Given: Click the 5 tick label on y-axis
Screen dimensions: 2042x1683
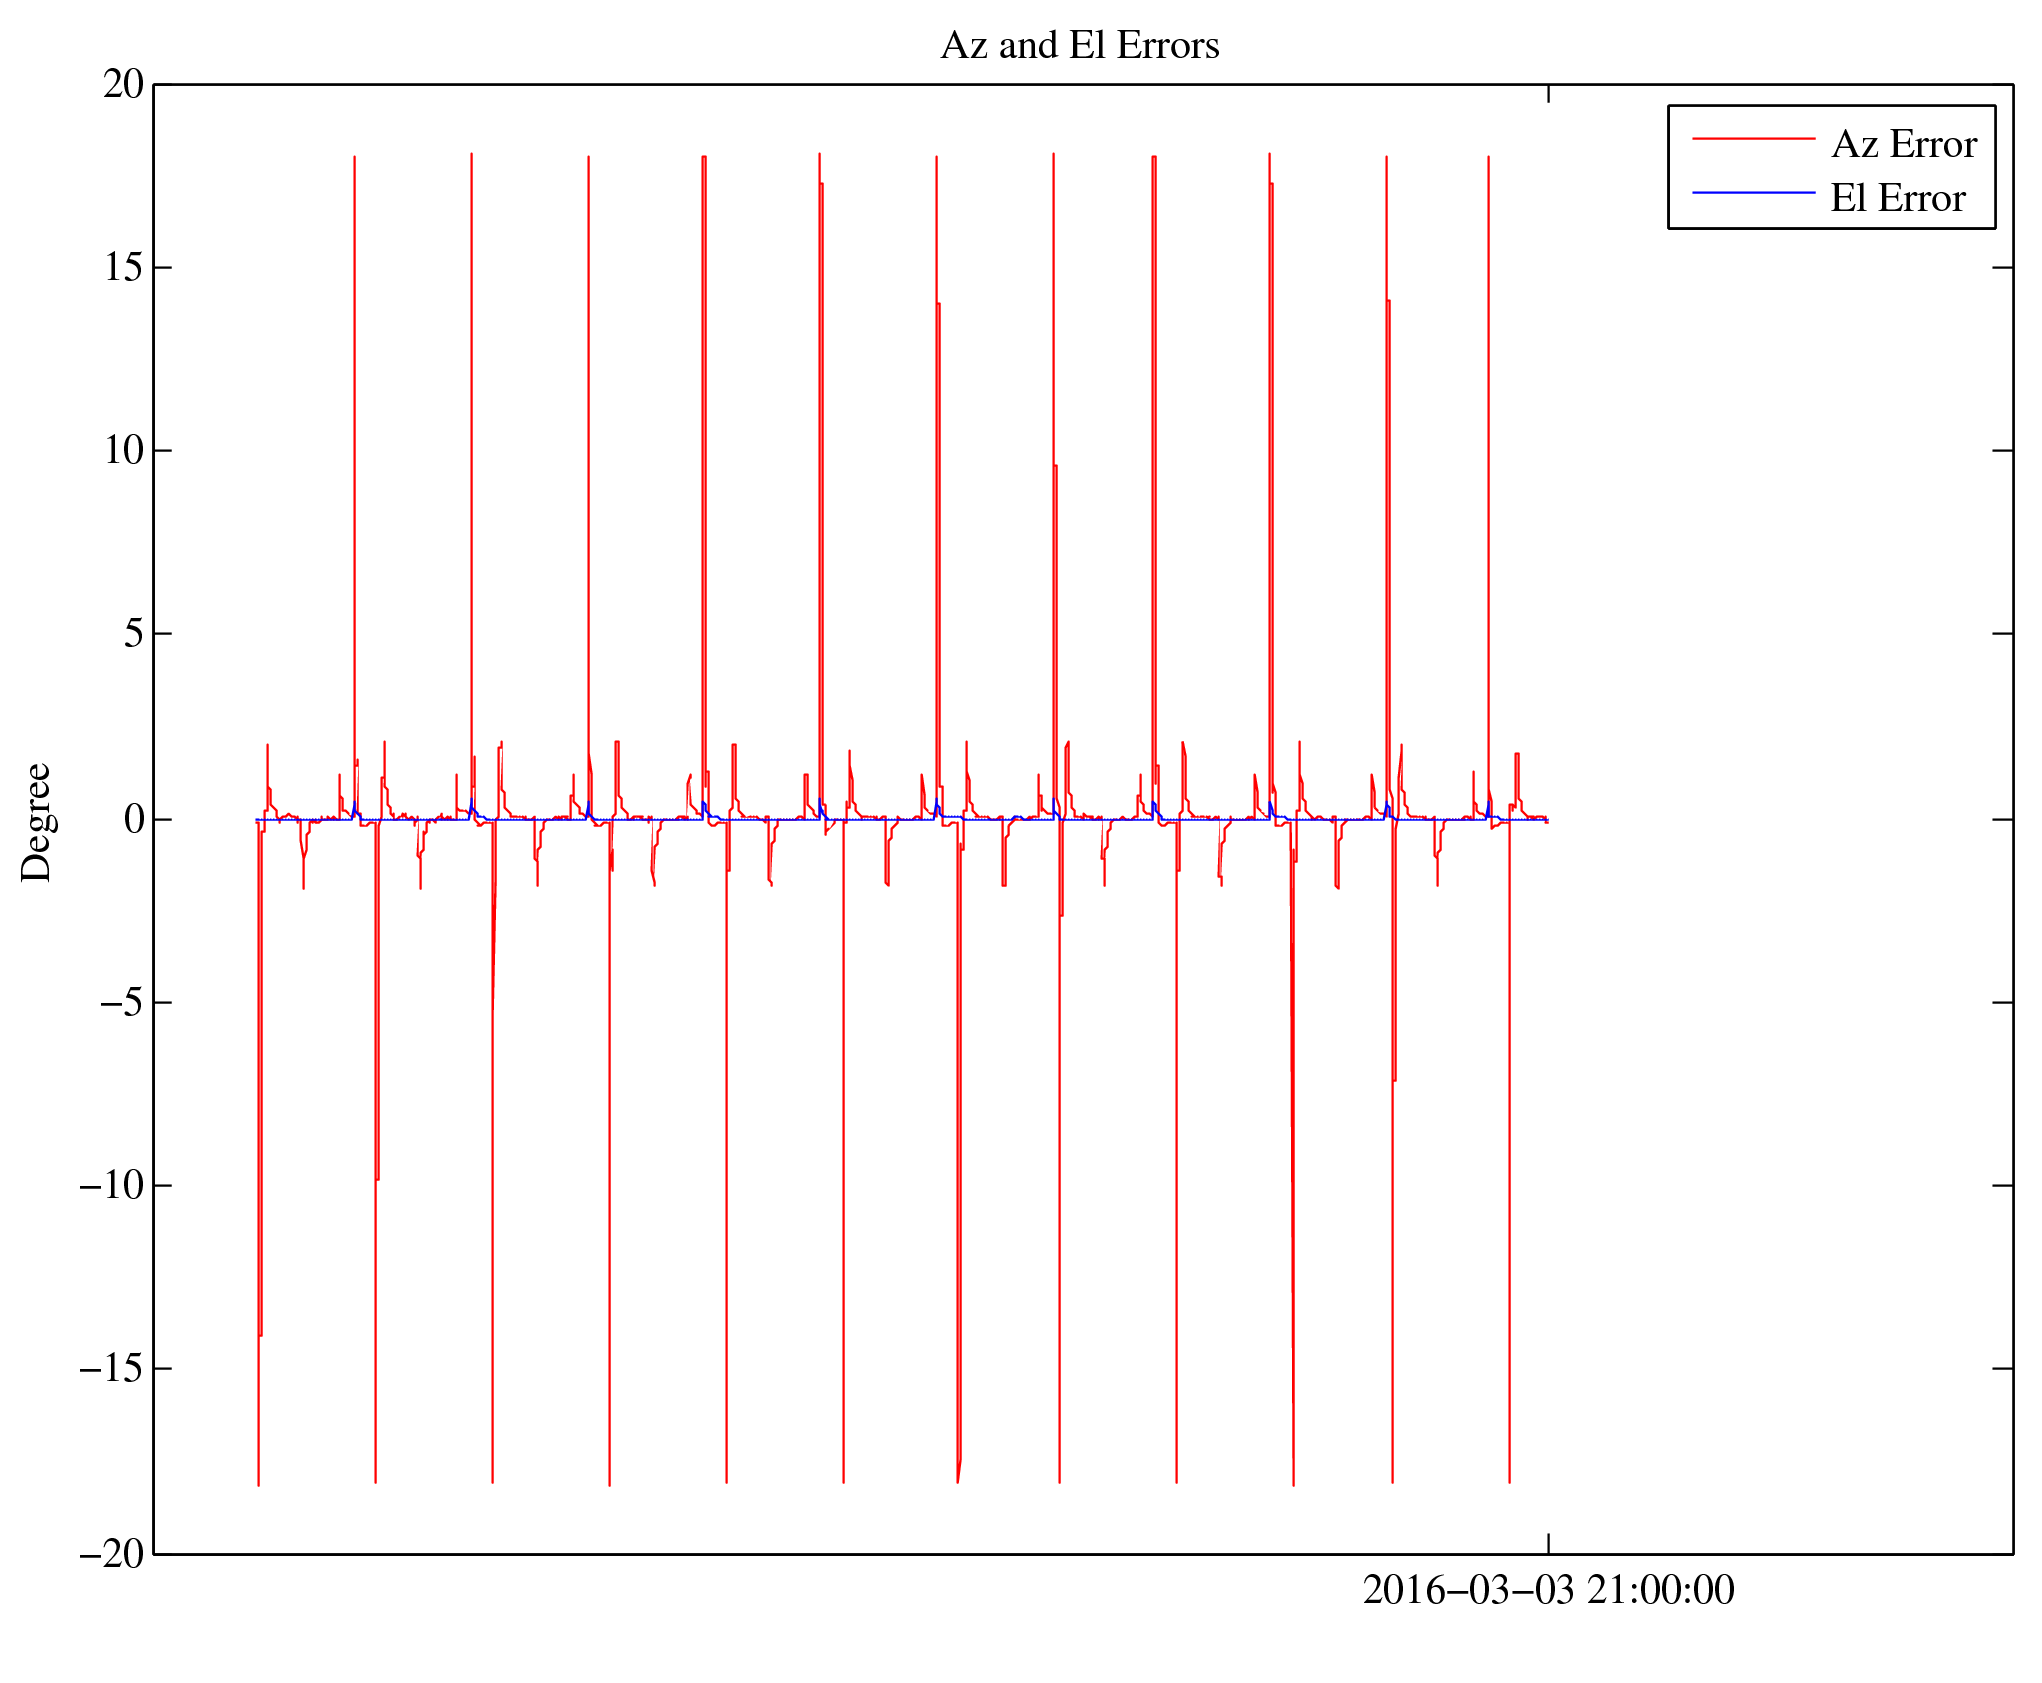Looking at the screenshot, I should point(134,633).
